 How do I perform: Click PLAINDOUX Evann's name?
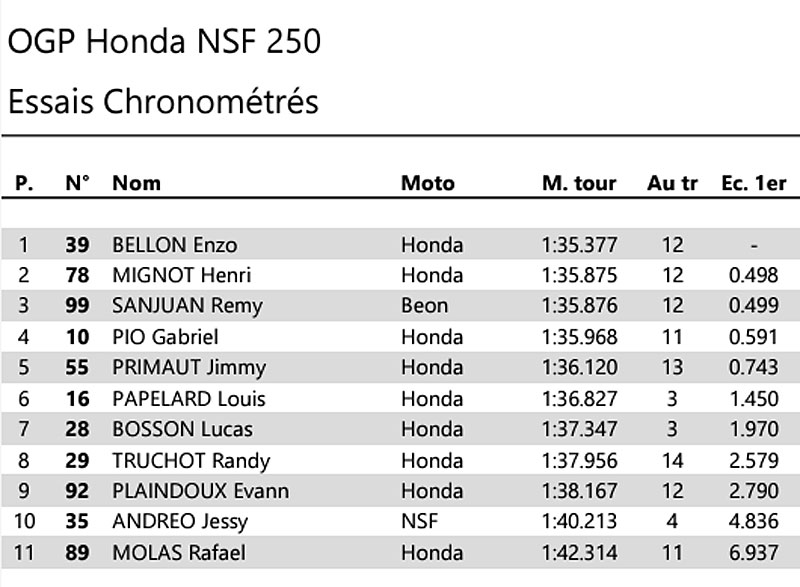(x=200, y=491)
